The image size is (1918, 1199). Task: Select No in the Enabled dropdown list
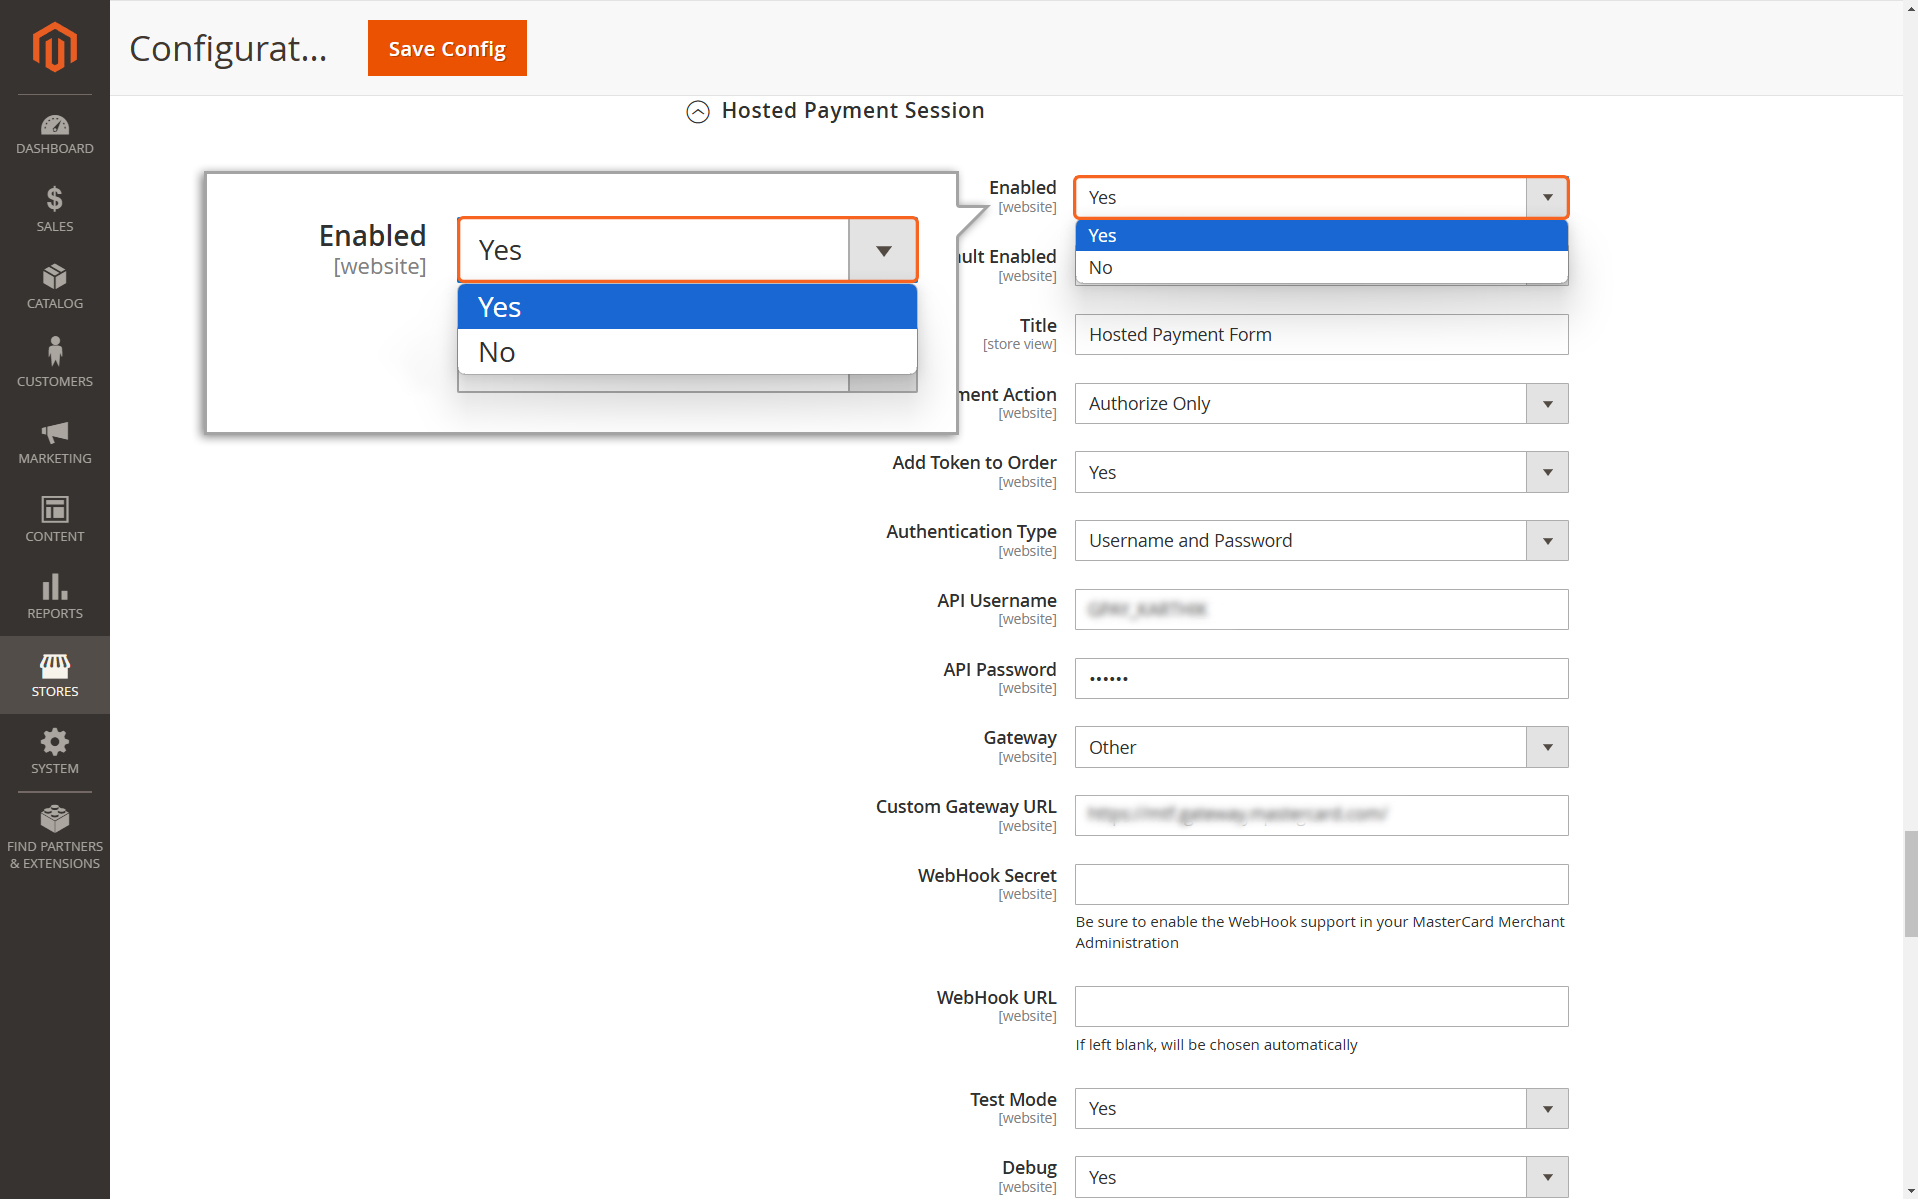1321,267
